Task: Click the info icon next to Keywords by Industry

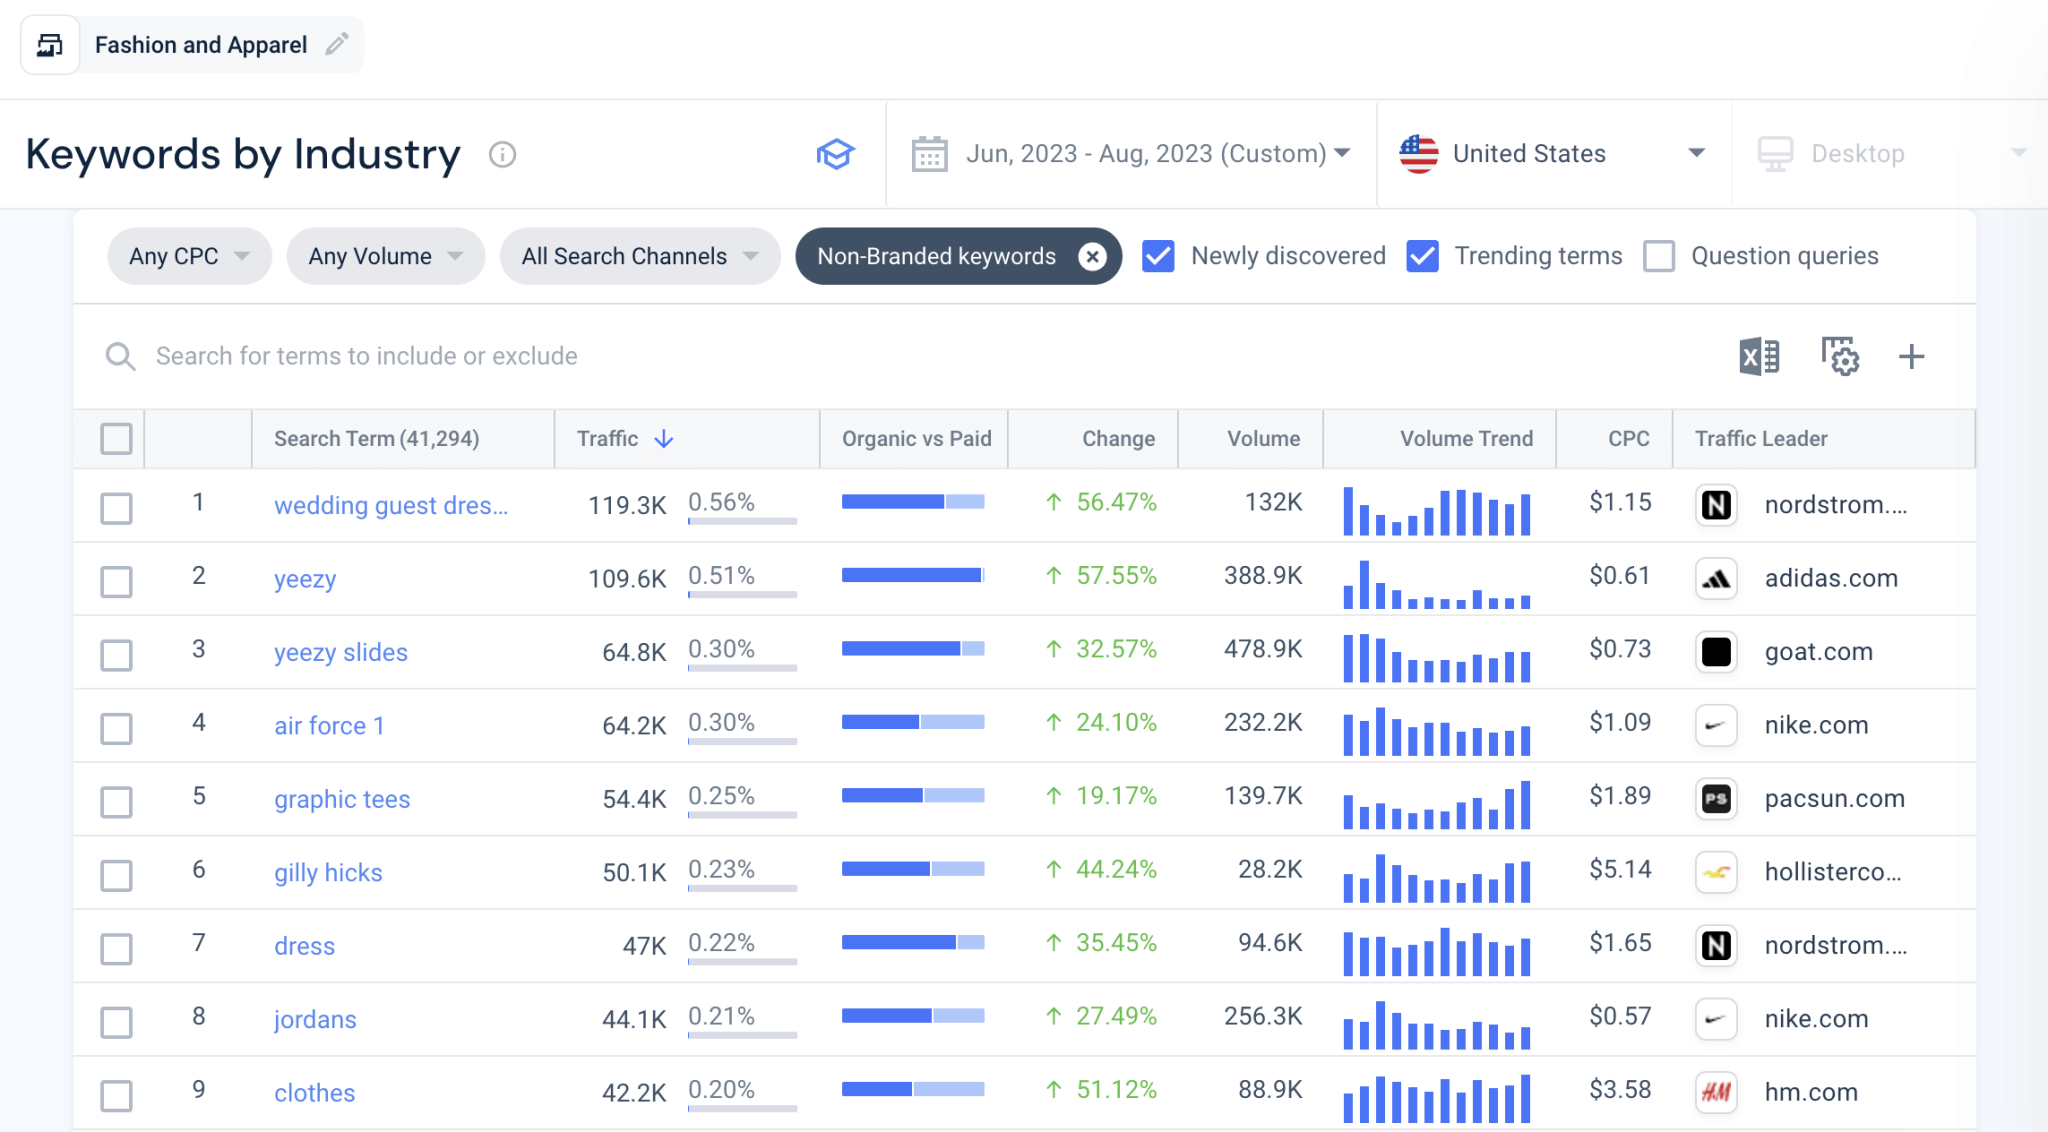Action: click(x=502, y=155)
